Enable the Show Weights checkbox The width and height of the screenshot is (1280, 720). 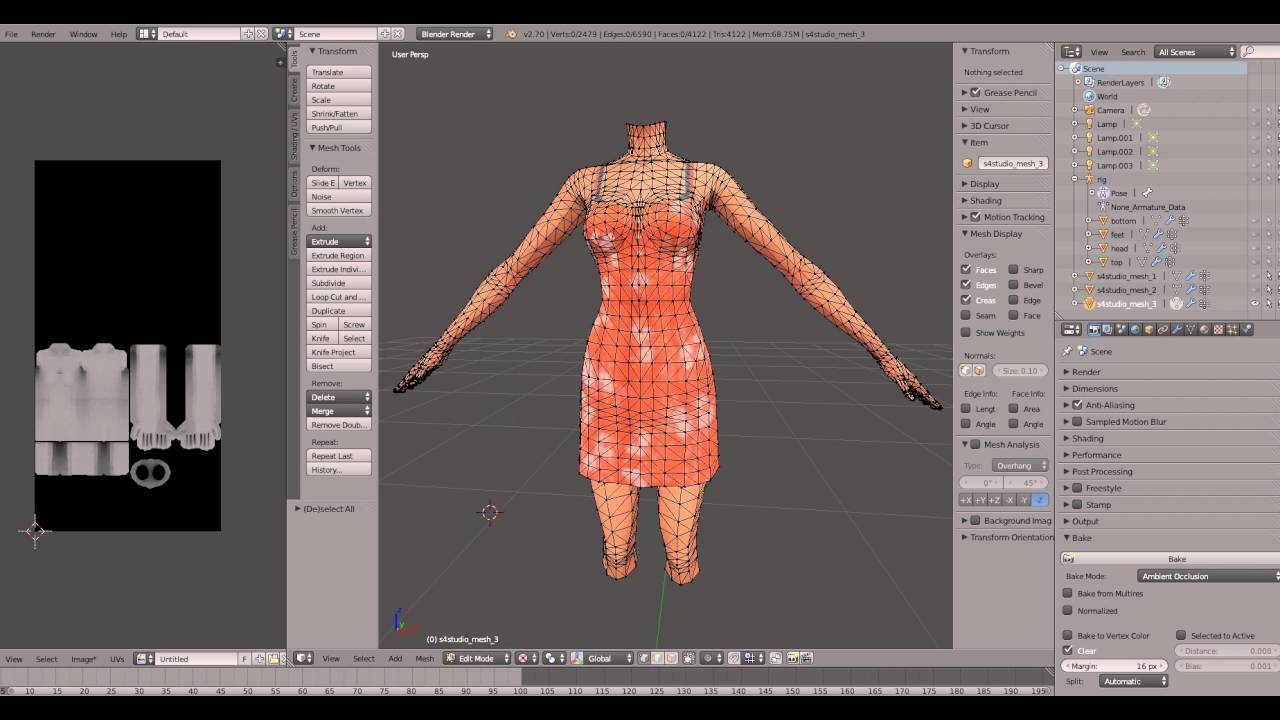[966, 332]
